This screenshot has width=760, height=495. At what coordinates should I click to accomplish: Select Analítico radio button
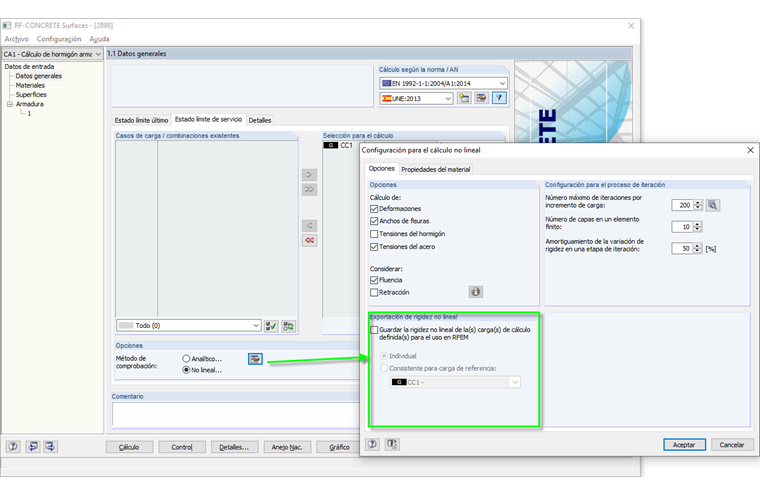[186, 359]
